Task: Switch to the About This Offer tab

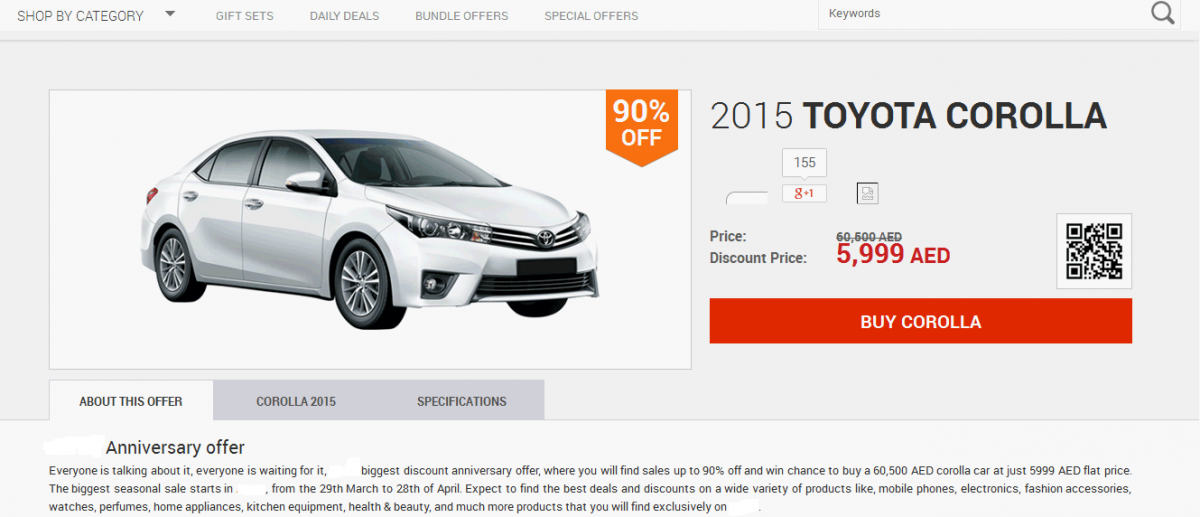Action: [x=131, y=401]
